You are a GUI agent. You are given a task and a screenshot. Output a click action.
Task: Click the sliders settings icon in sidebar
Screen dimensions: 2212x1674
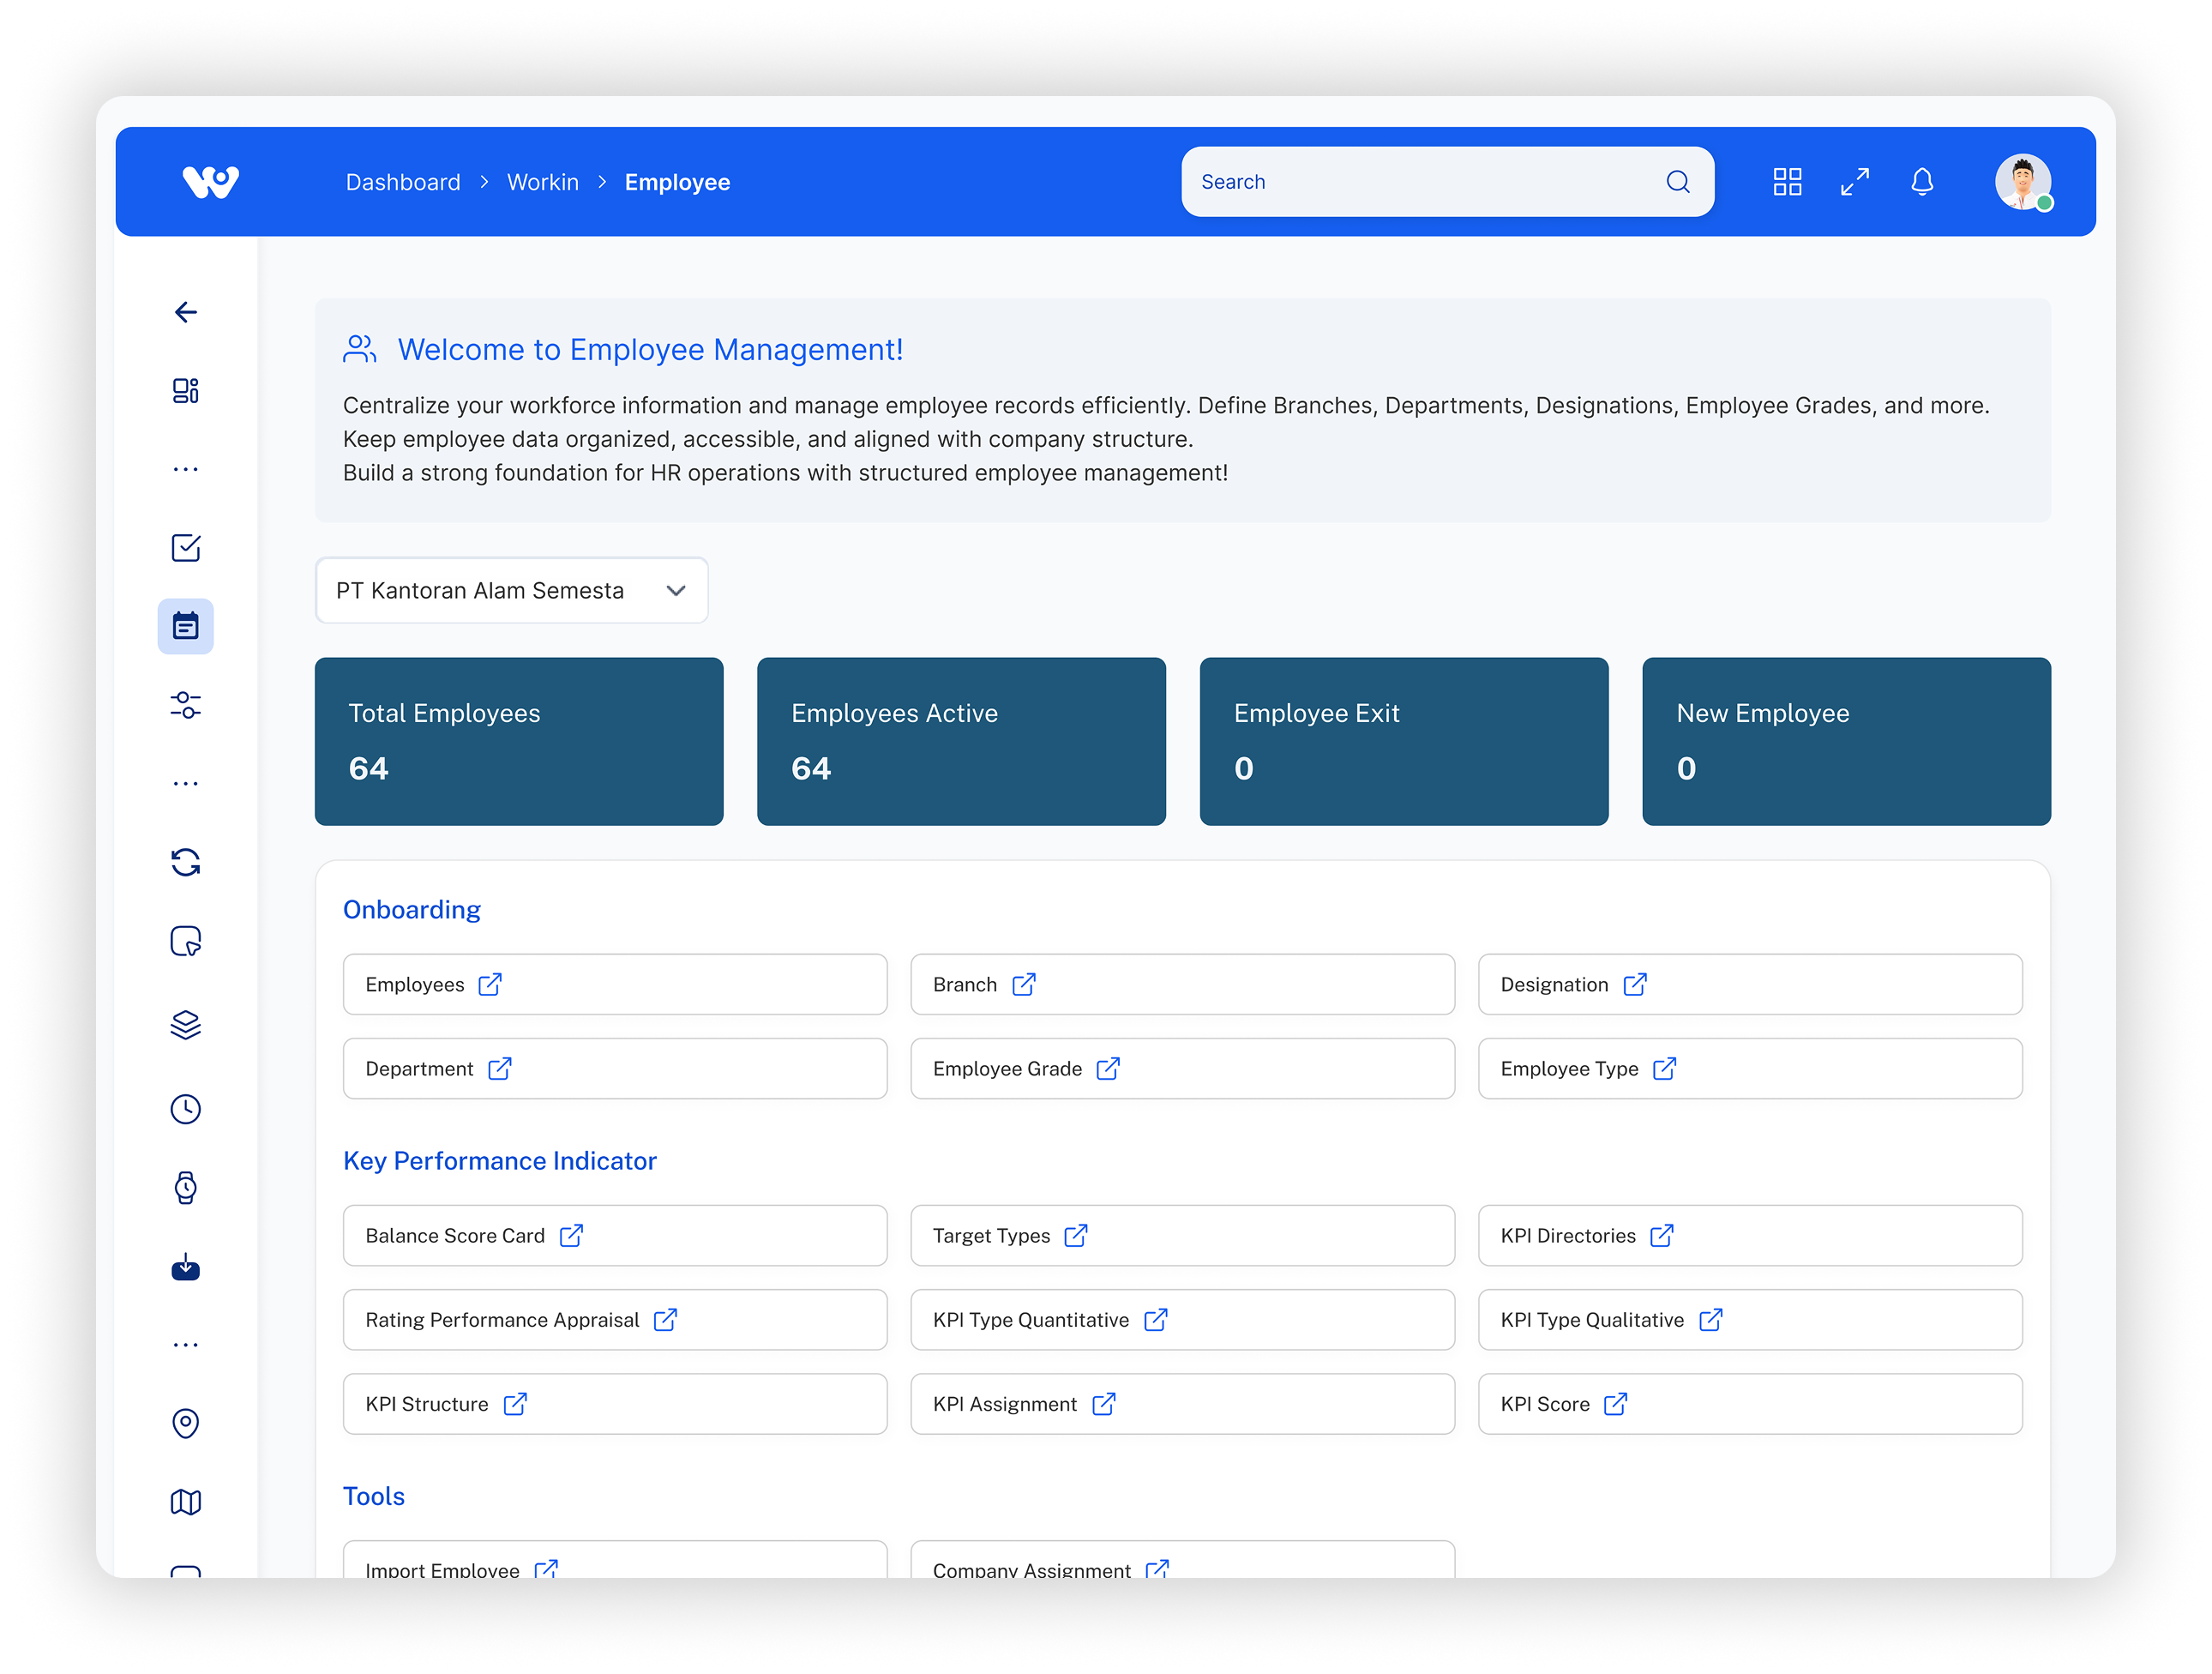click(x=185, y=705)
